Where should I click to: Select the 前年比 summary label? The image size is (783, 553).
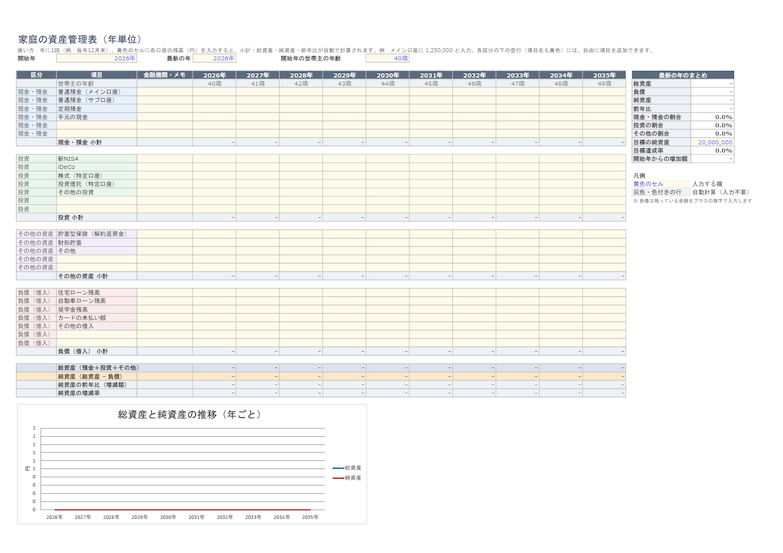tap(661, 108)
